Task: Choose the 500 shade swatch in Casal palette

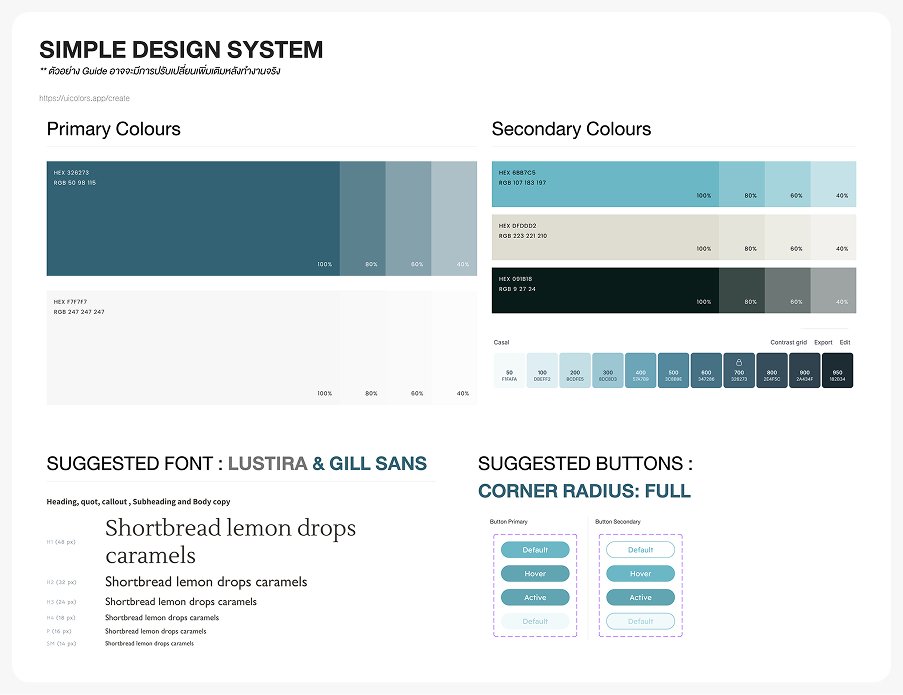Action: point(673,371)
